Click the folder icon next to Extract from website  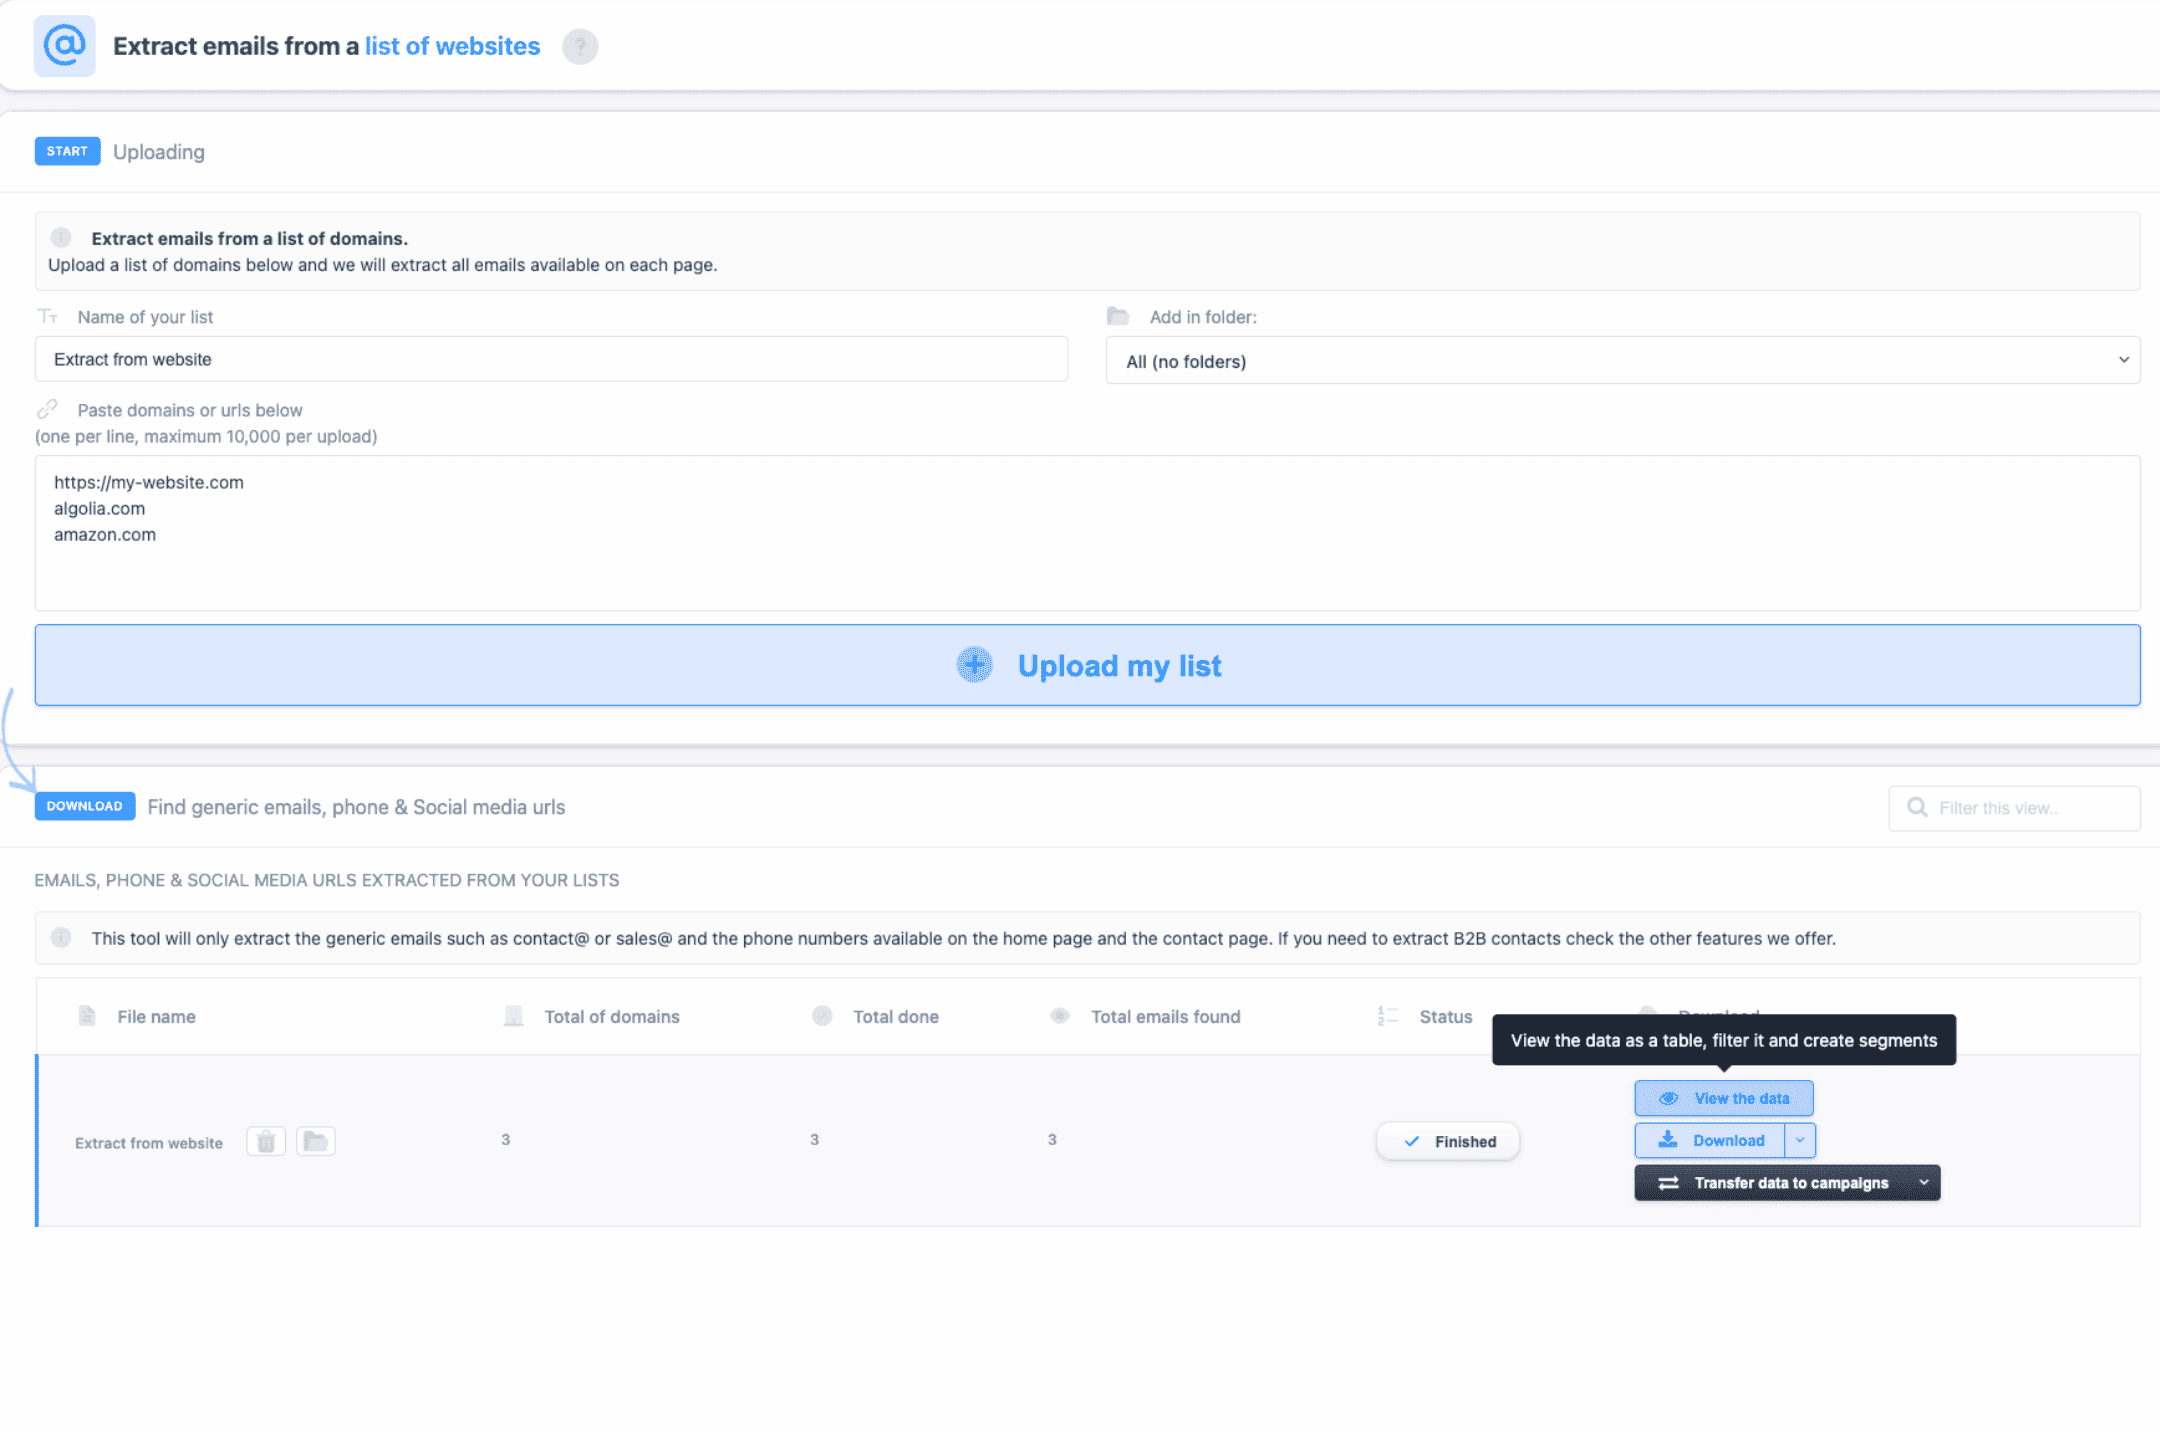[x=315, y=1141]
